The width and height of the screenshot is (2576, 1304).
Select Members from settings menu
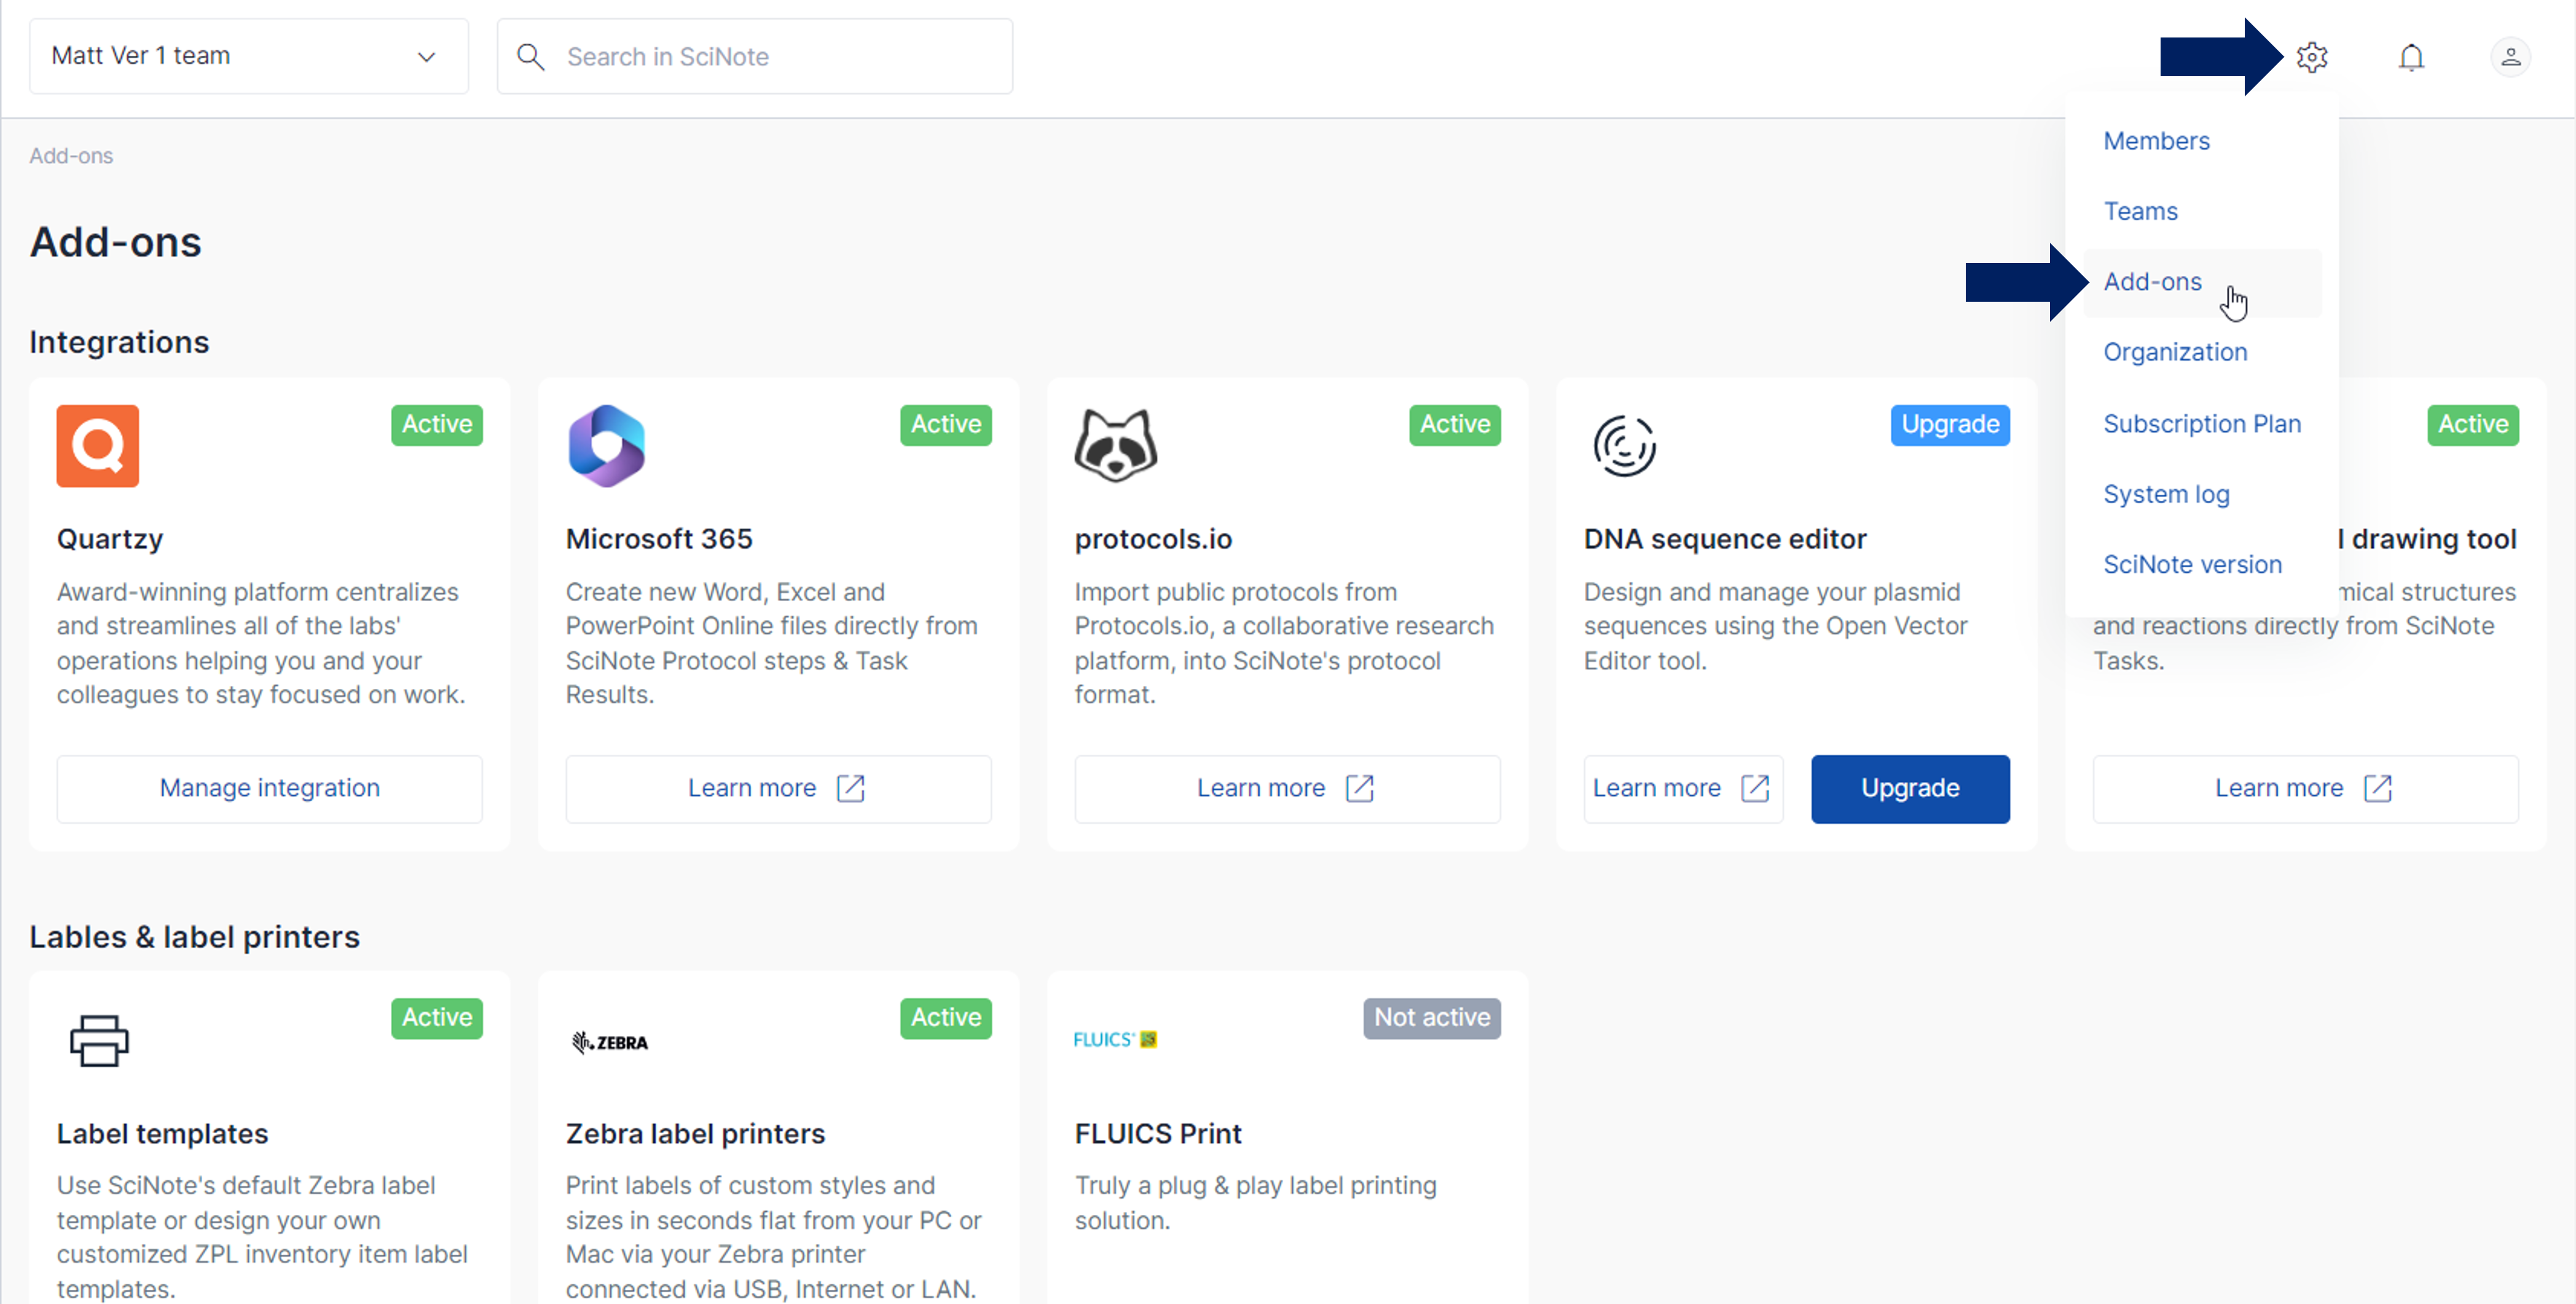click(2156, 141)
